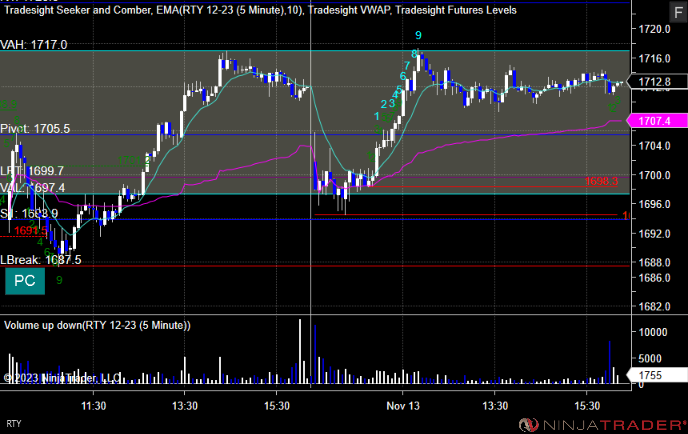The height and width of the screenshot is (434, 688).
Task: Click the F button in the top corner
Action: pos(678,13)
